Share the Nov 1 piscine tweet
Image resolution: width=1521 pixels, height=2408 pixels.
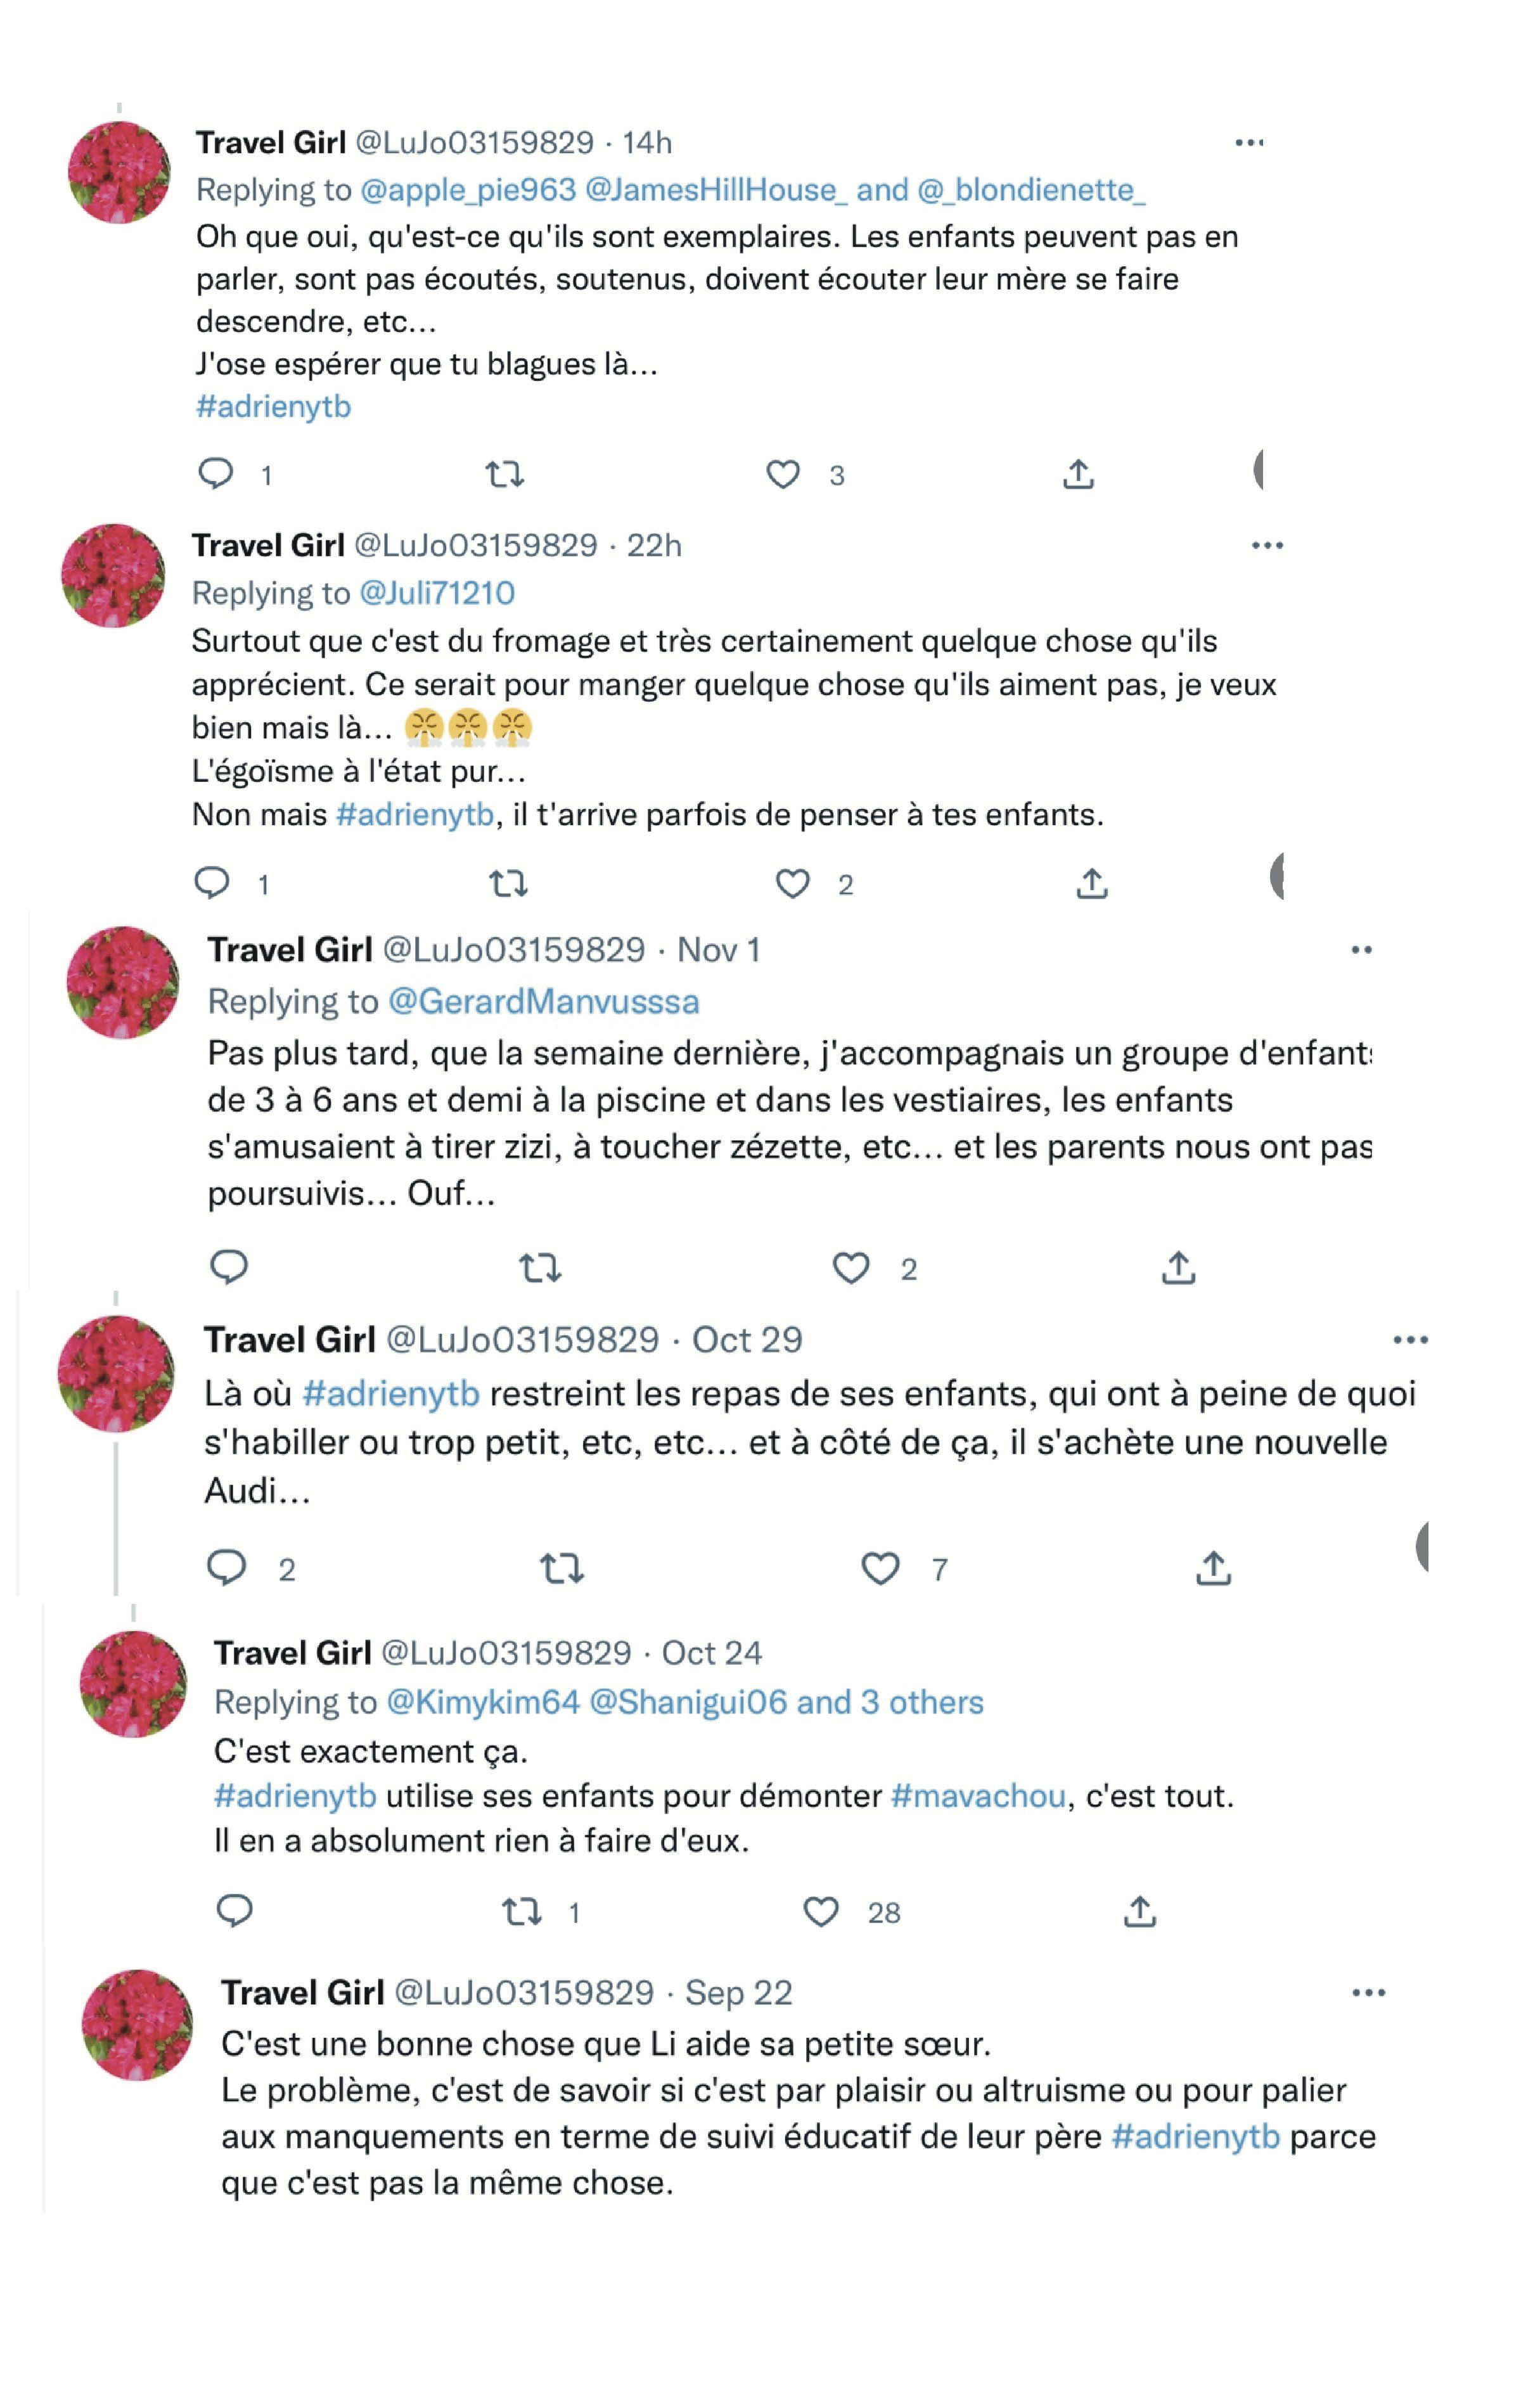(x=1179, y=1268)
